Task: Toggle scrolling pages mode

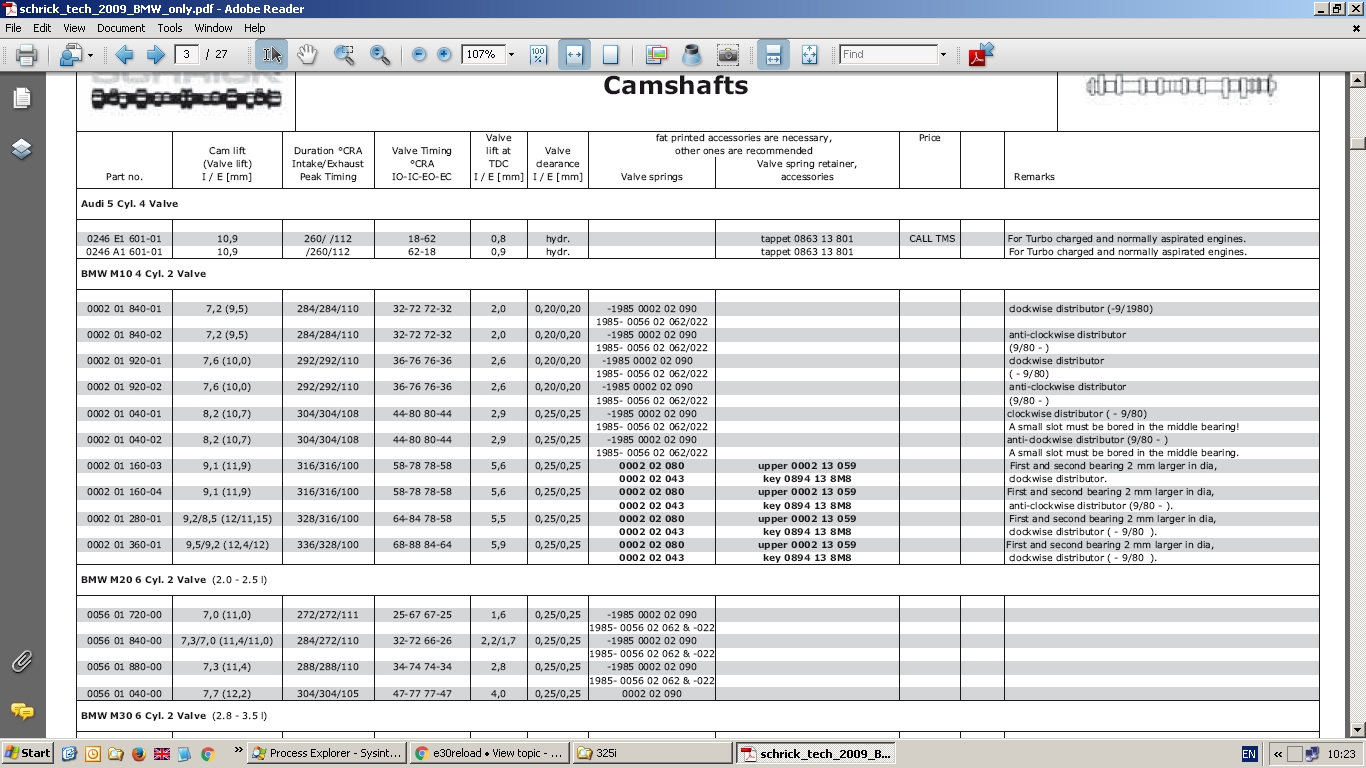Action: point(773,55)
